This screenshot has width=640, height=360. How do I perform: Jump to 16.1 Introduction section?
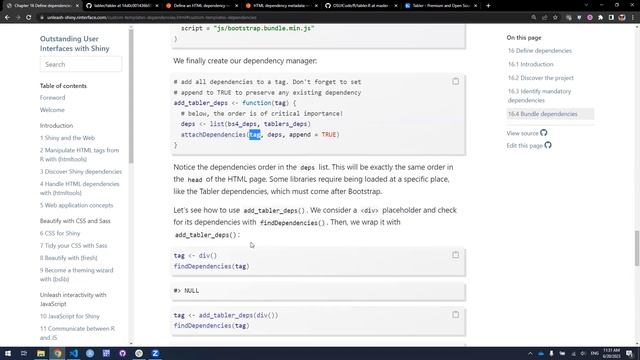click(x=531, y=64)
